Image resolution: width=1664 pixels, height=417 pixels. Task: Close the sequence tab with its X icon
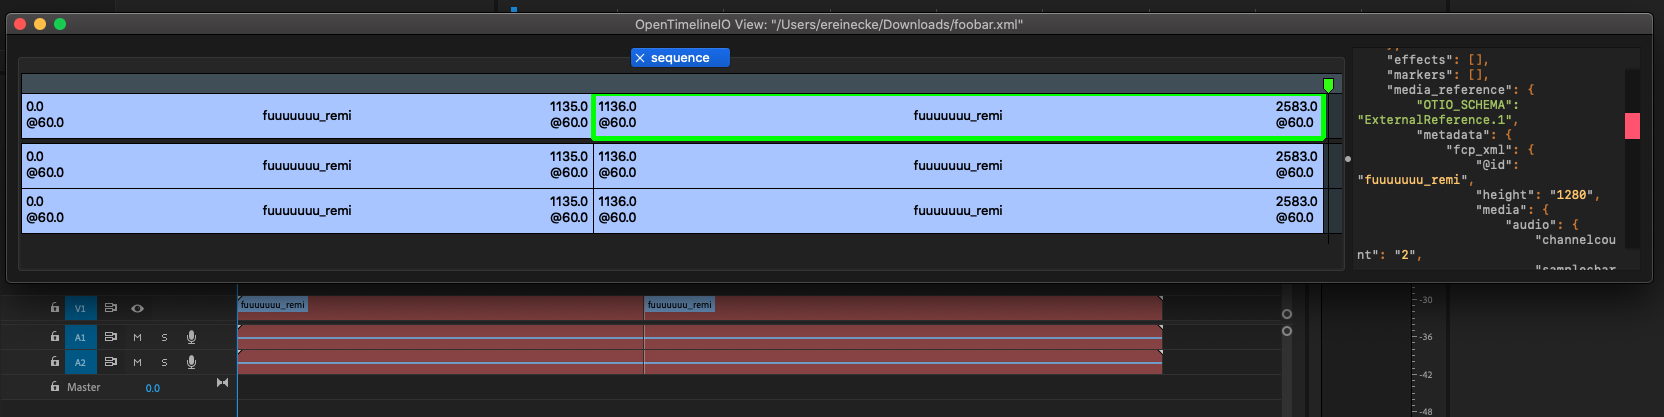(640, 58)
